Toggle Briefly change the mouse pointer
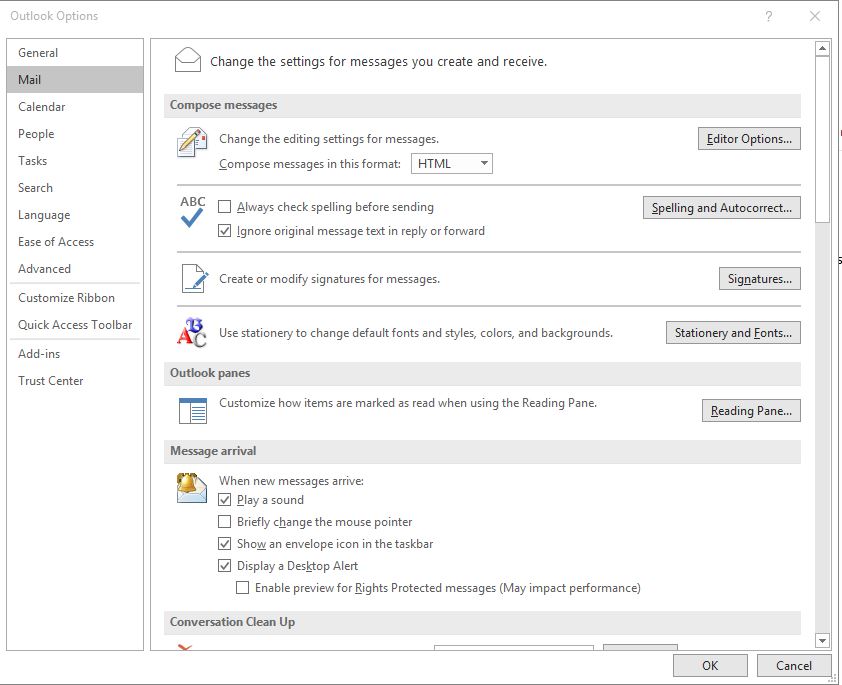This screenshot has width=842, height=685. coord(224,522)
